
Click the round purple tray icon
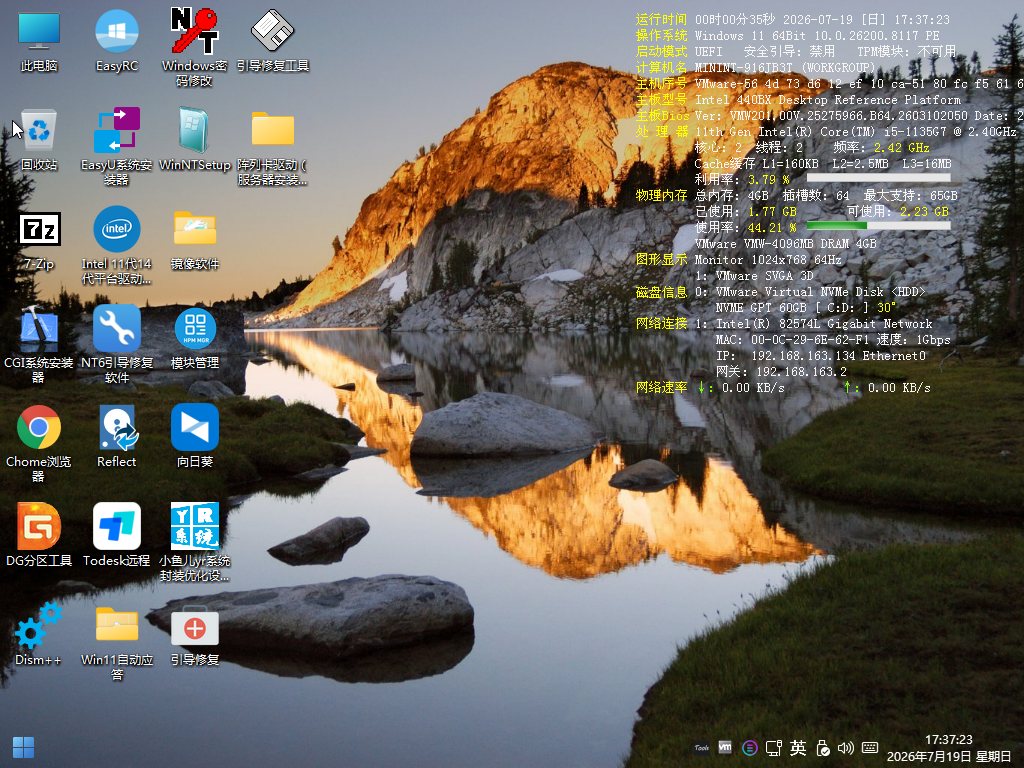750,747
